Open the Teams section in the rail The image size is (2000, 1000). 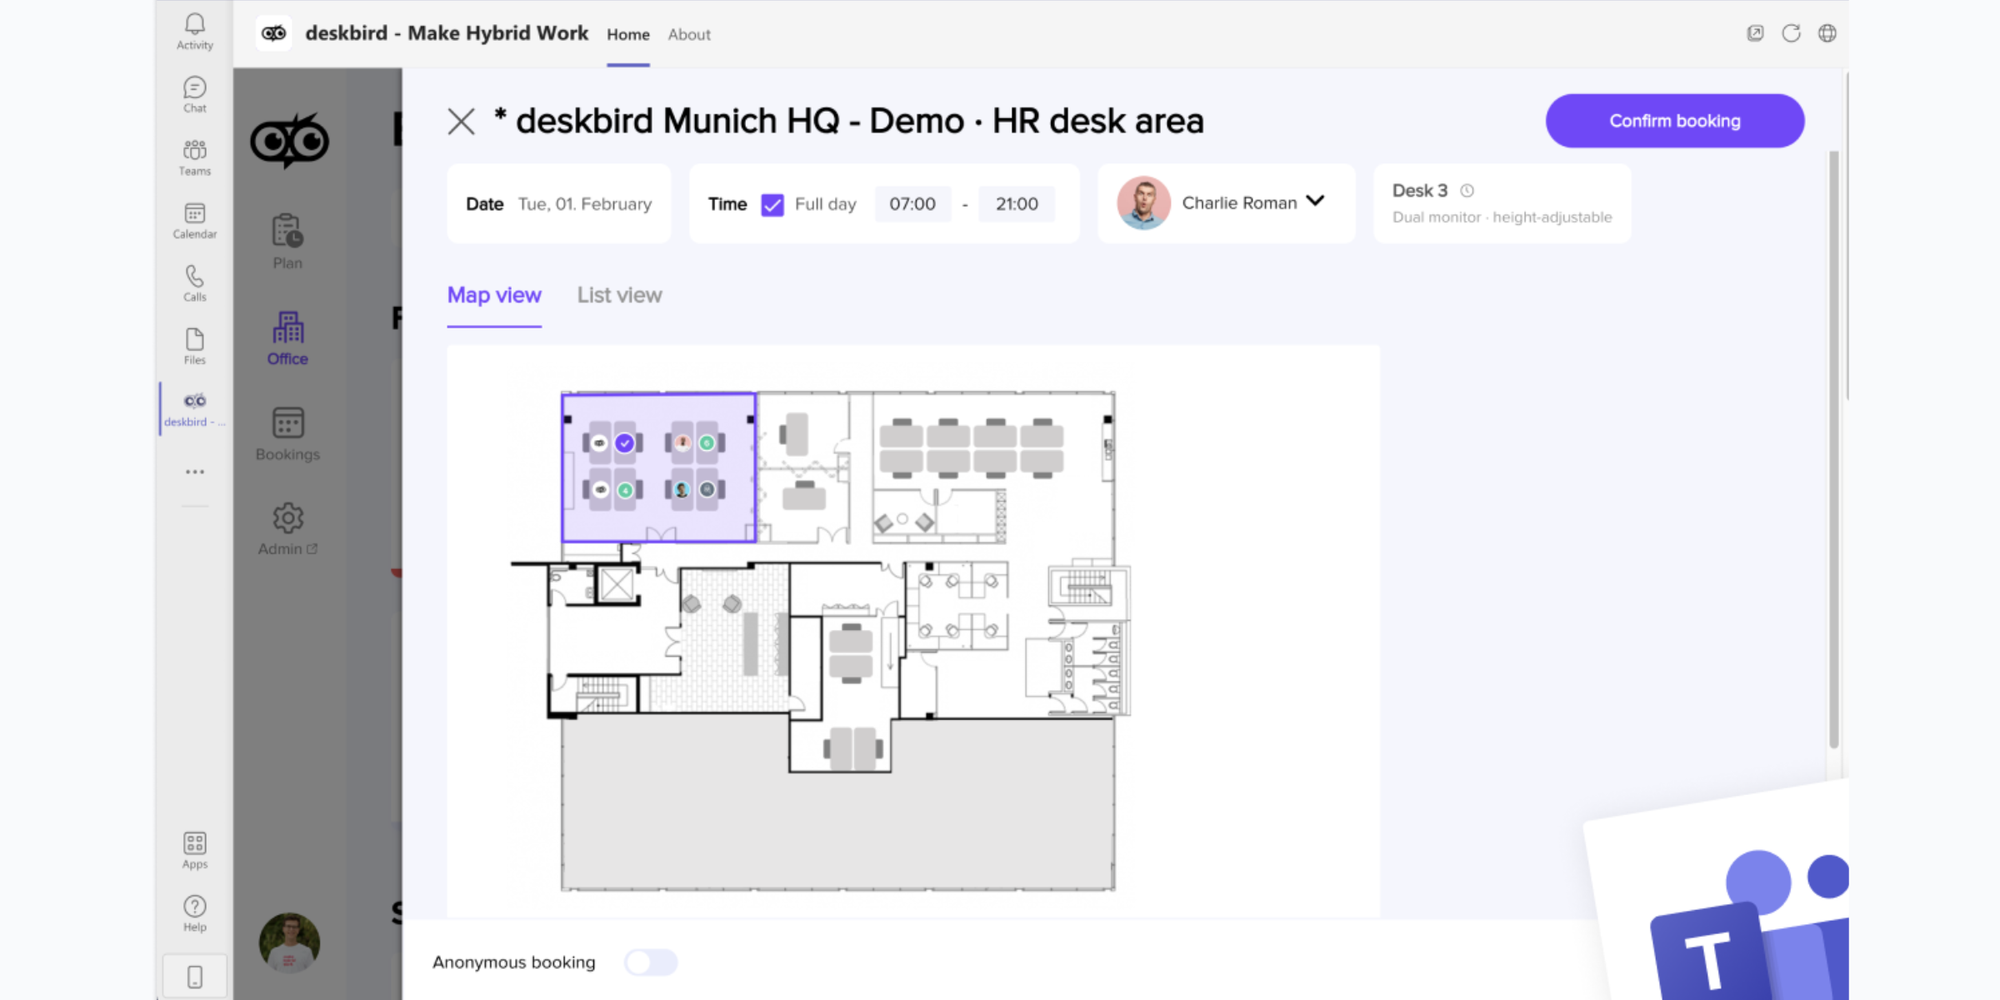click(195, 158)
